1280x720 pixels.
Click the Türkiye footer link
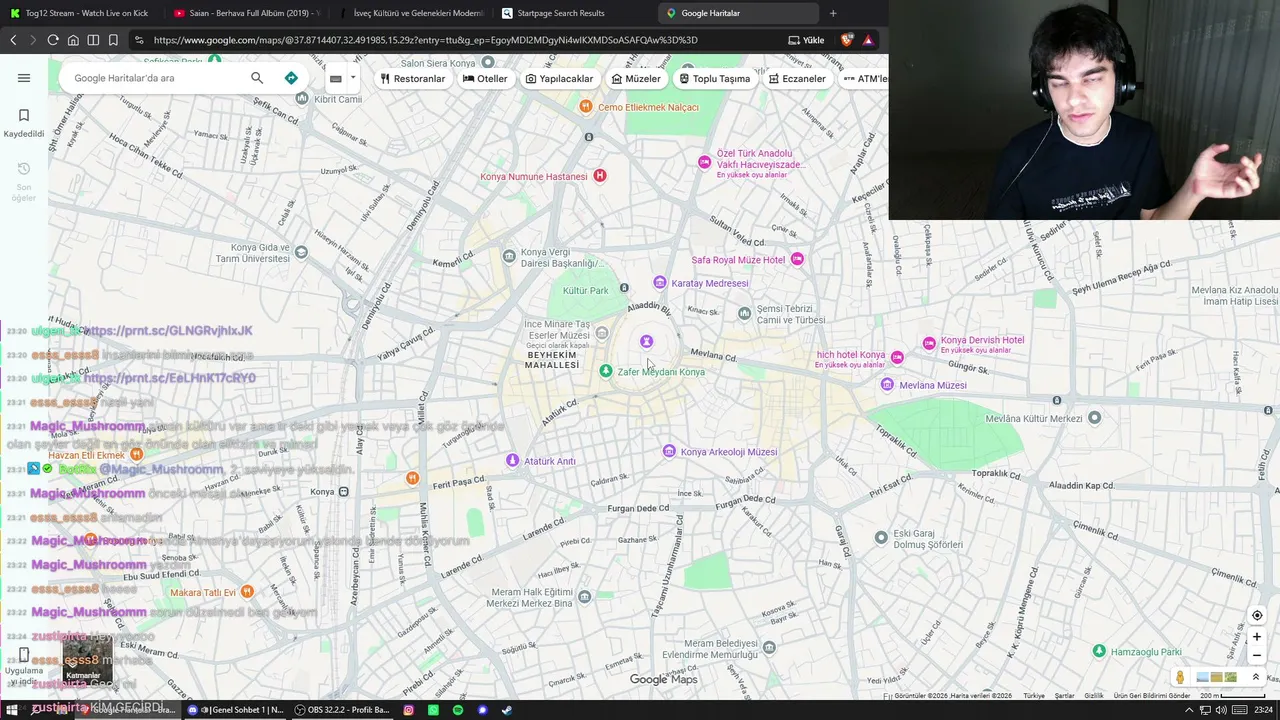click(1034, 696)
